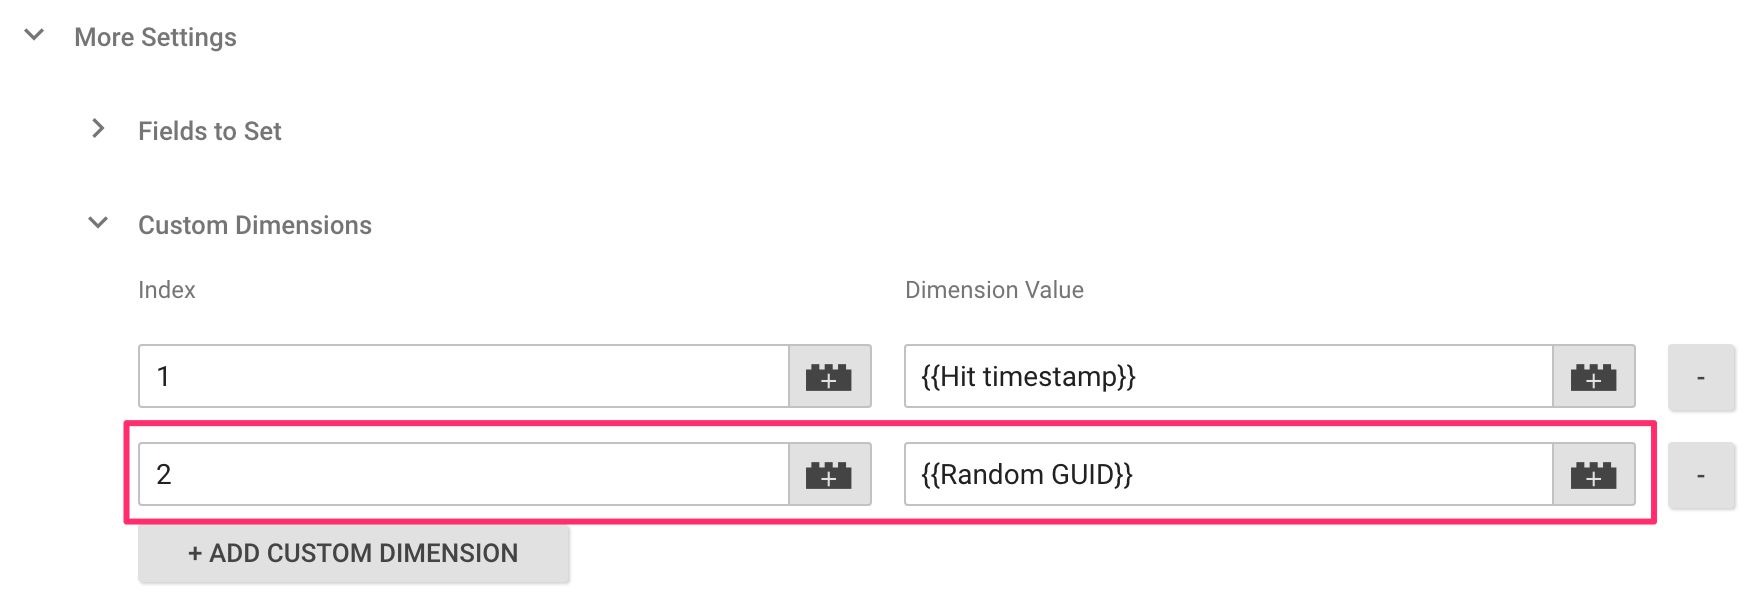The image size is (1746, 604).
Task: Collapse More Settings using its chevron
Action: tap(34, 36)
